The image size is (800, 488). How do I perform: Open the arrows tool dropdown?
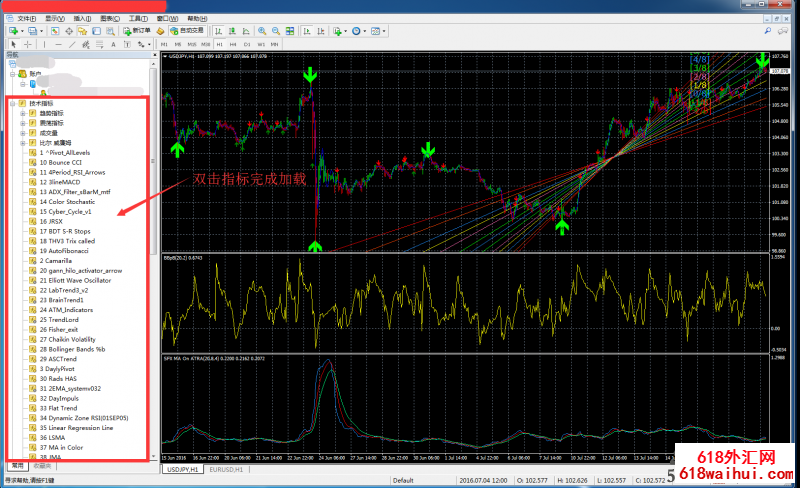pyautogui.click(x=149, y=44)
